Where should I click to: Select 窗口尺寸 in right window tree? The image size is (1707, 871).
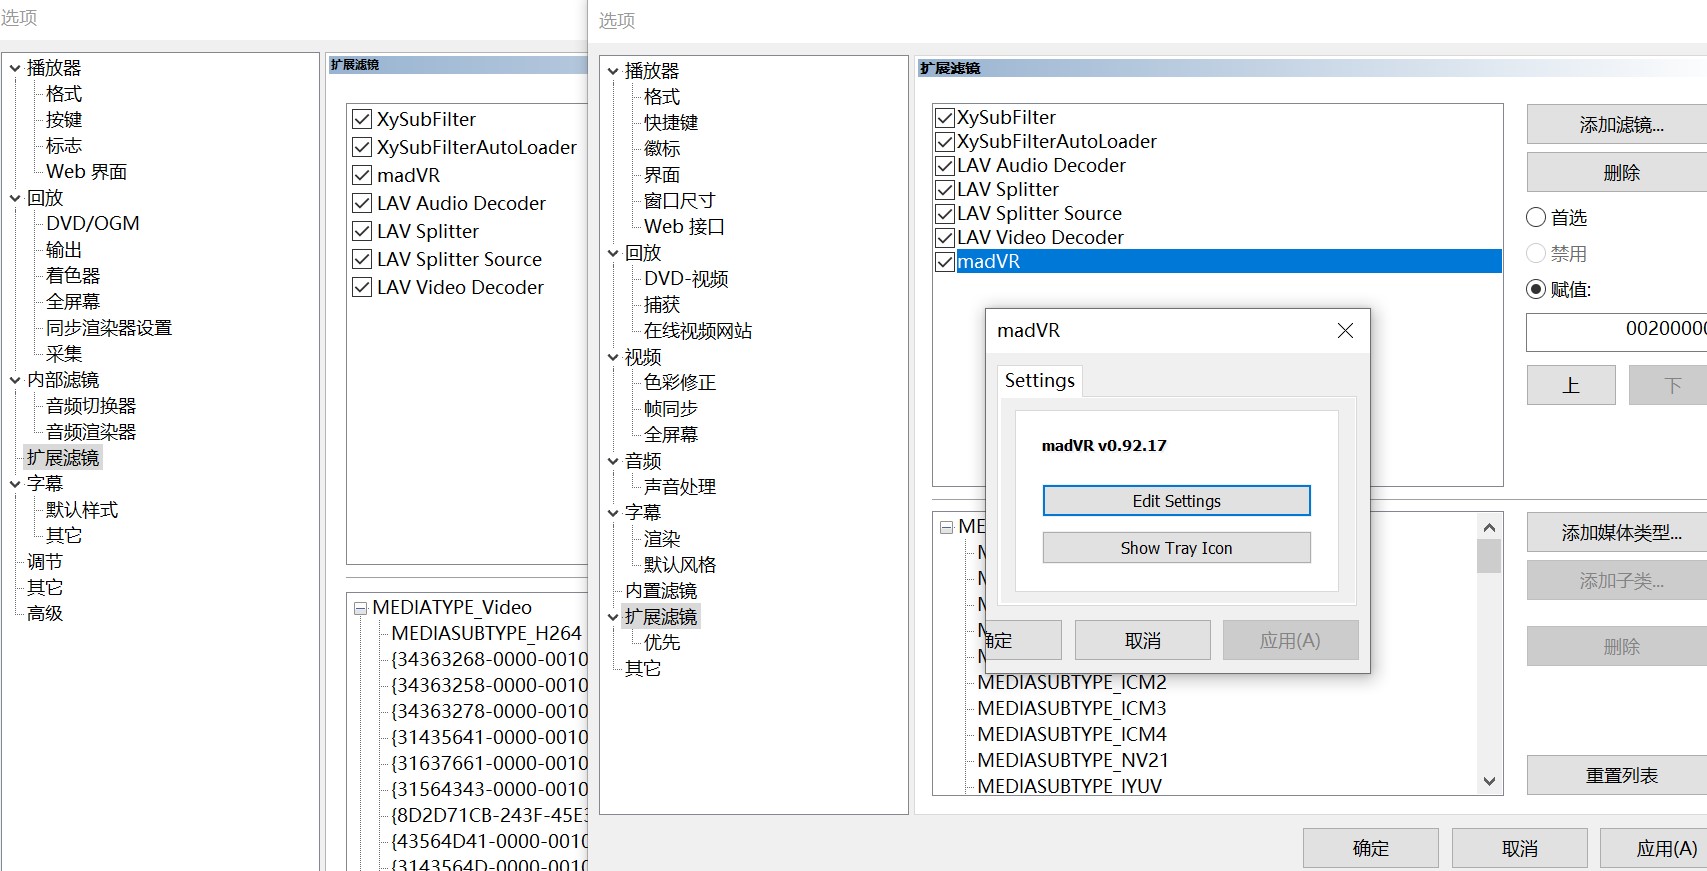coord(680,200)
